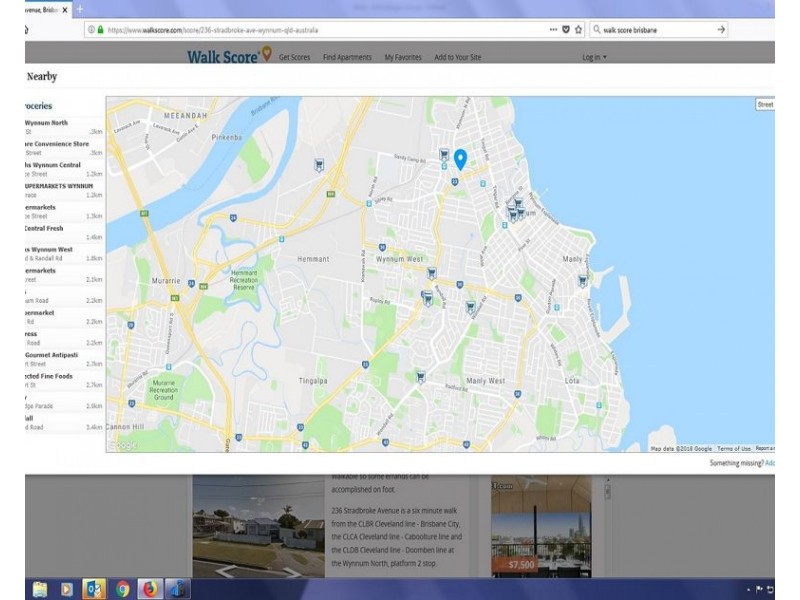Click the grocery cart marker above Manly West

[470, 307]
